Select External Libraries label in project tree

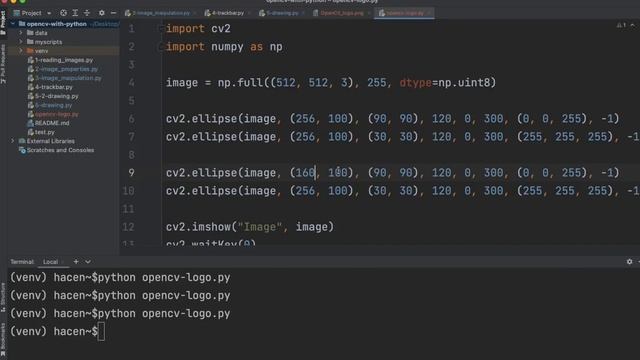coord(51,141)
